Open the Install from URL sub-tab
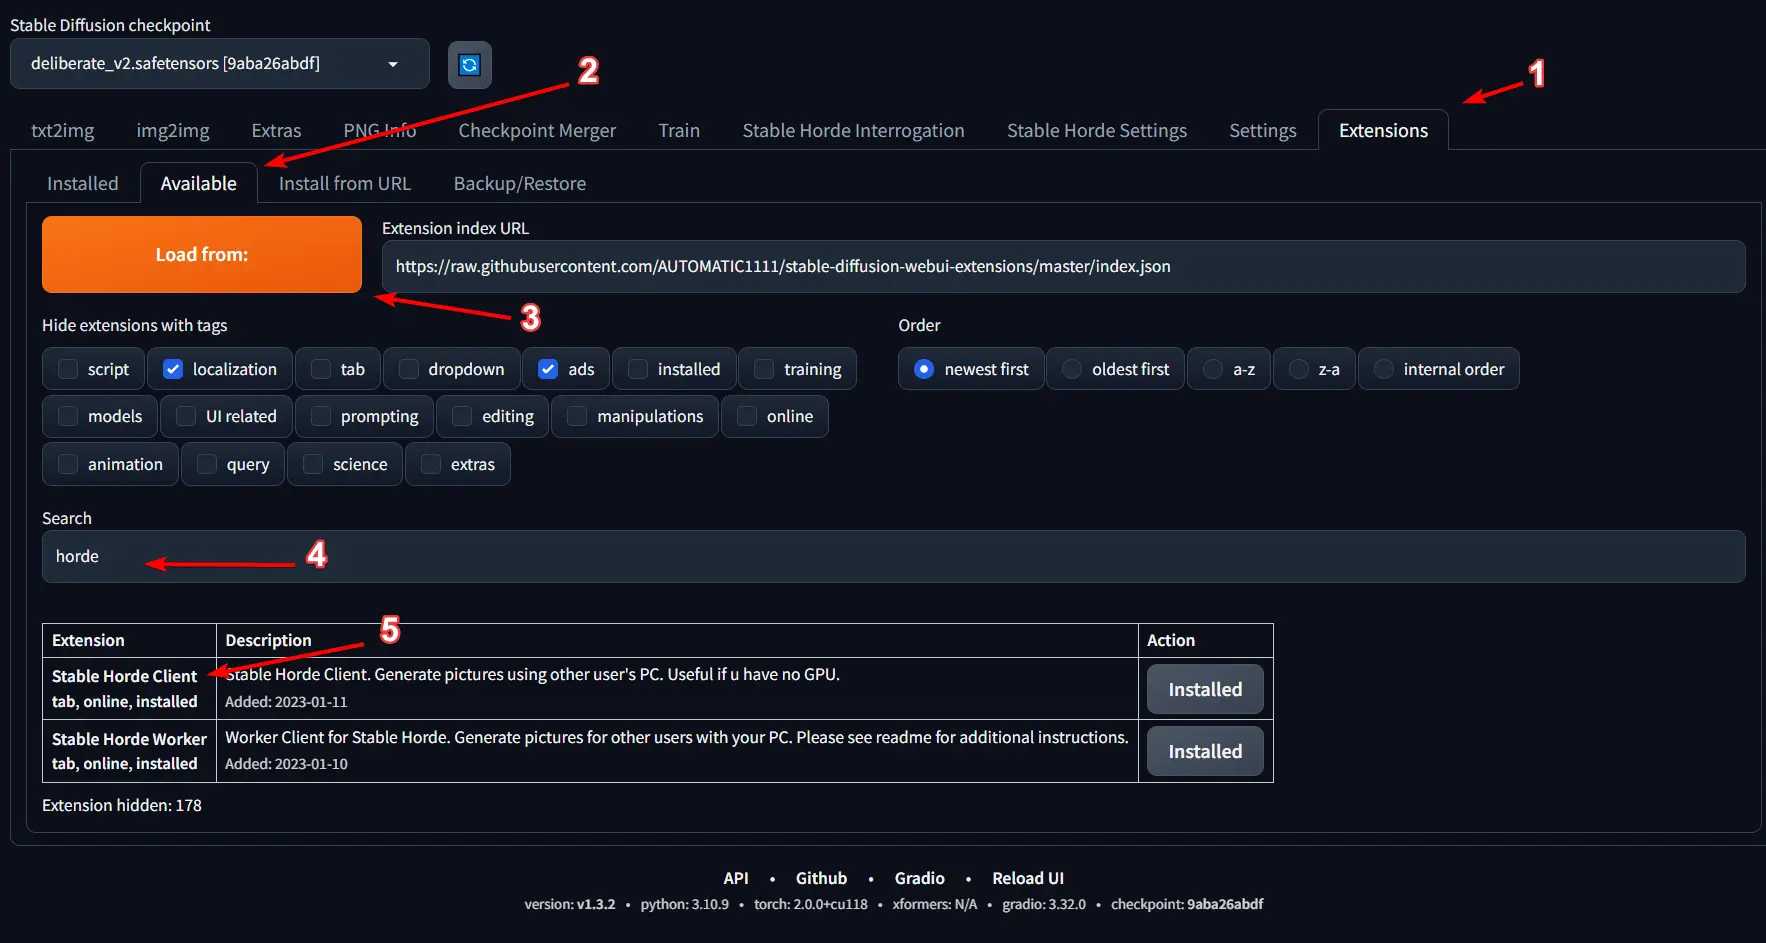Viewport: 1766px width, 943px height. 344,184
